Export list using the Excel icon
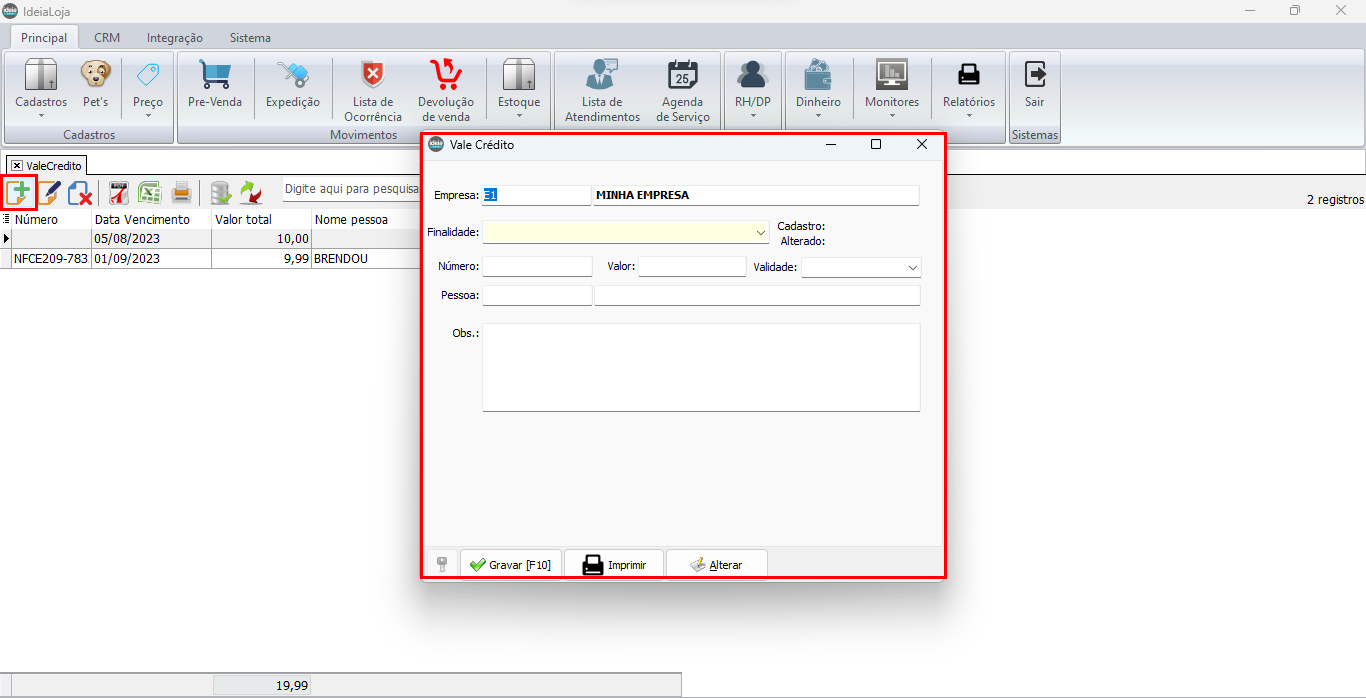This screenshot has height=698, width=1366. 149,192
